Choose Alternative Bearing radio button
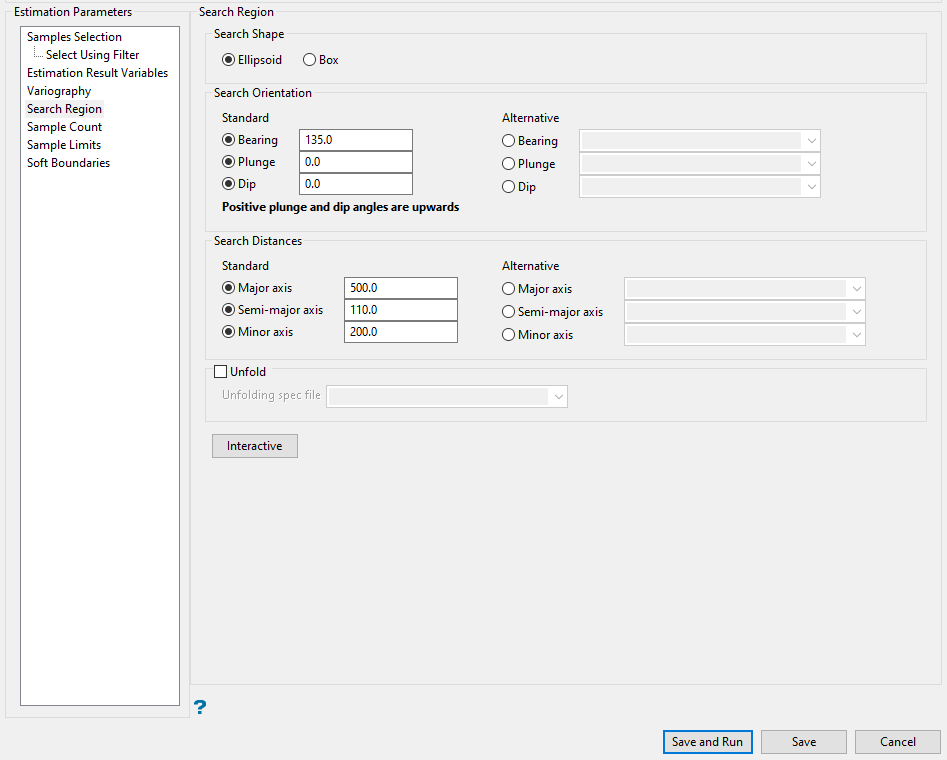 click(509, 141)
